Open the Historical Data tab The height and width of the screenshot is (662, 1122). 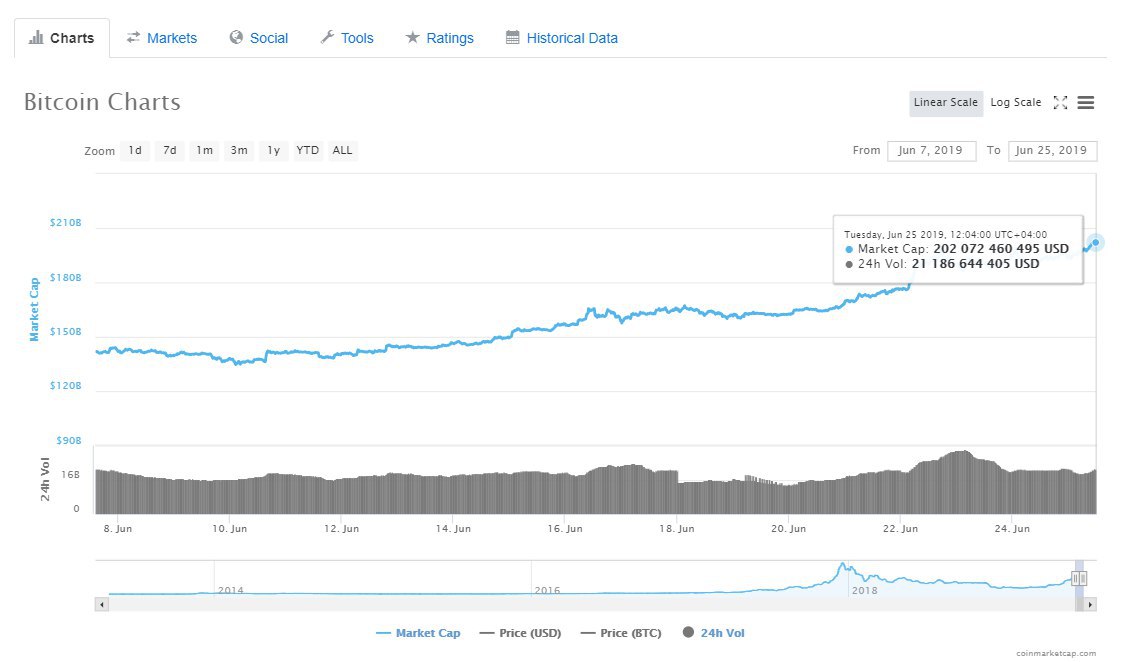(x=561, y=38)
